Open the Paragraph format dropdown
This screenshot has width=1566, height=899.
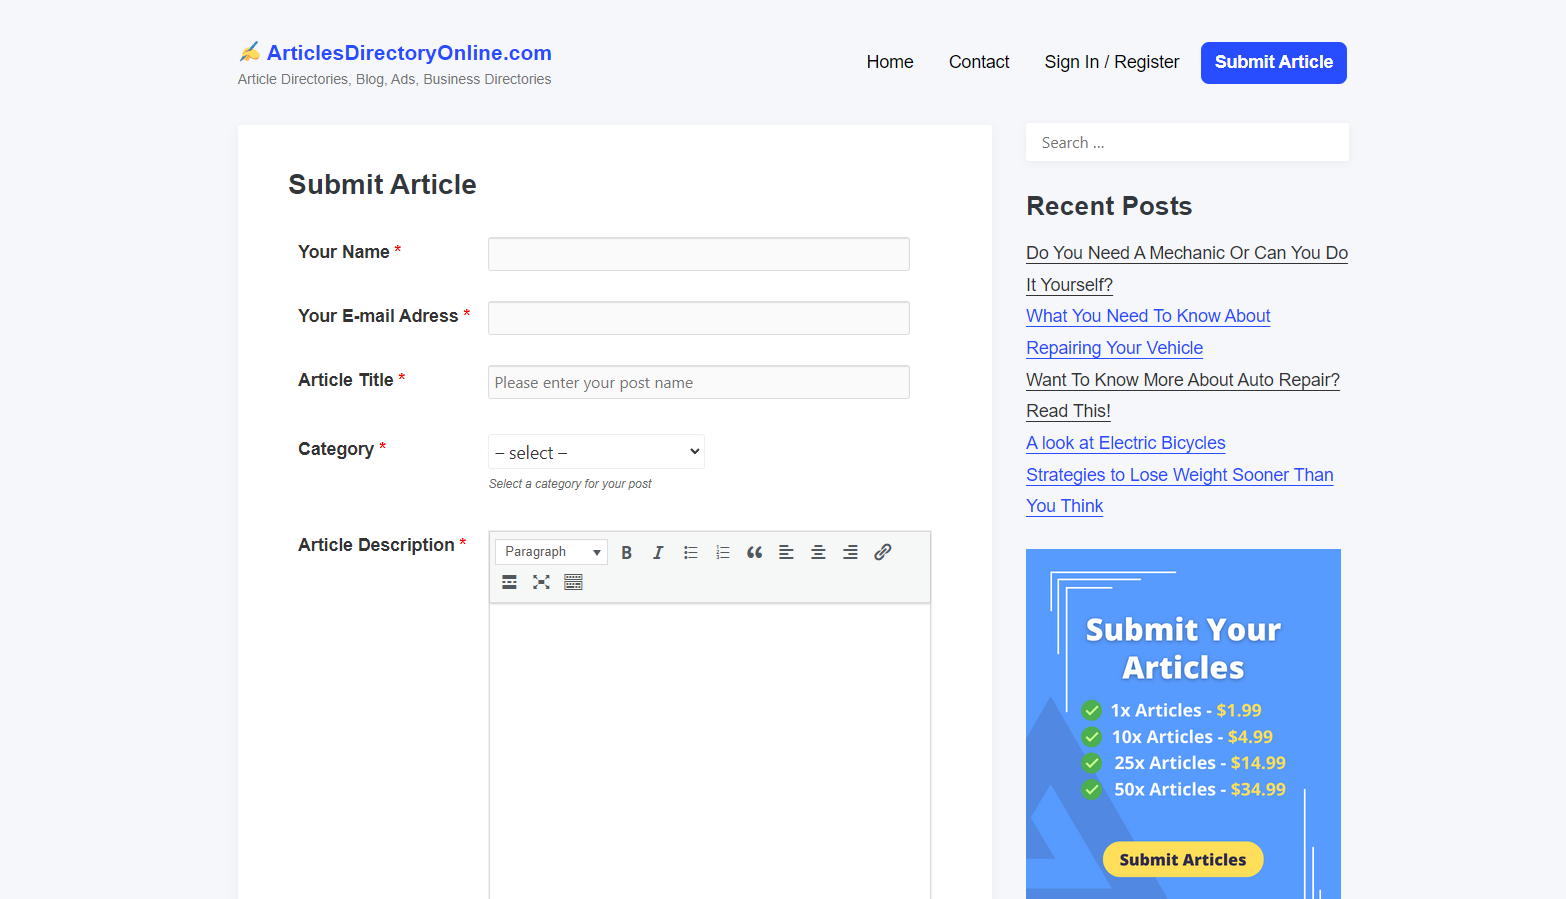coord(551,552)
